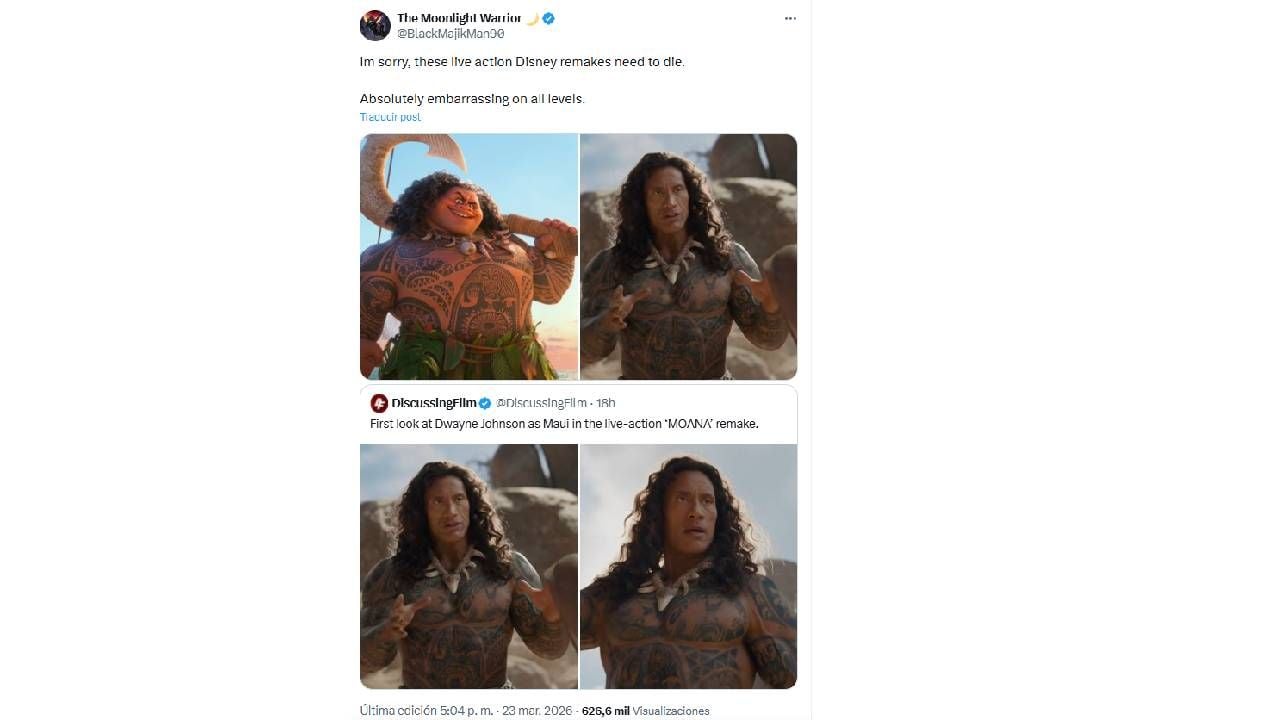Click the DiscussingFilm avatar icon

[379, 403]
